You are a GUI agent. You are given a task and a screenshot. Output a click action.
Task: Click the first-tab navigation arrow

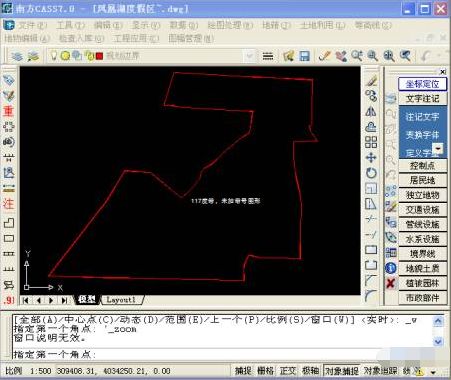pyautogui.click(x=26, y=300)
